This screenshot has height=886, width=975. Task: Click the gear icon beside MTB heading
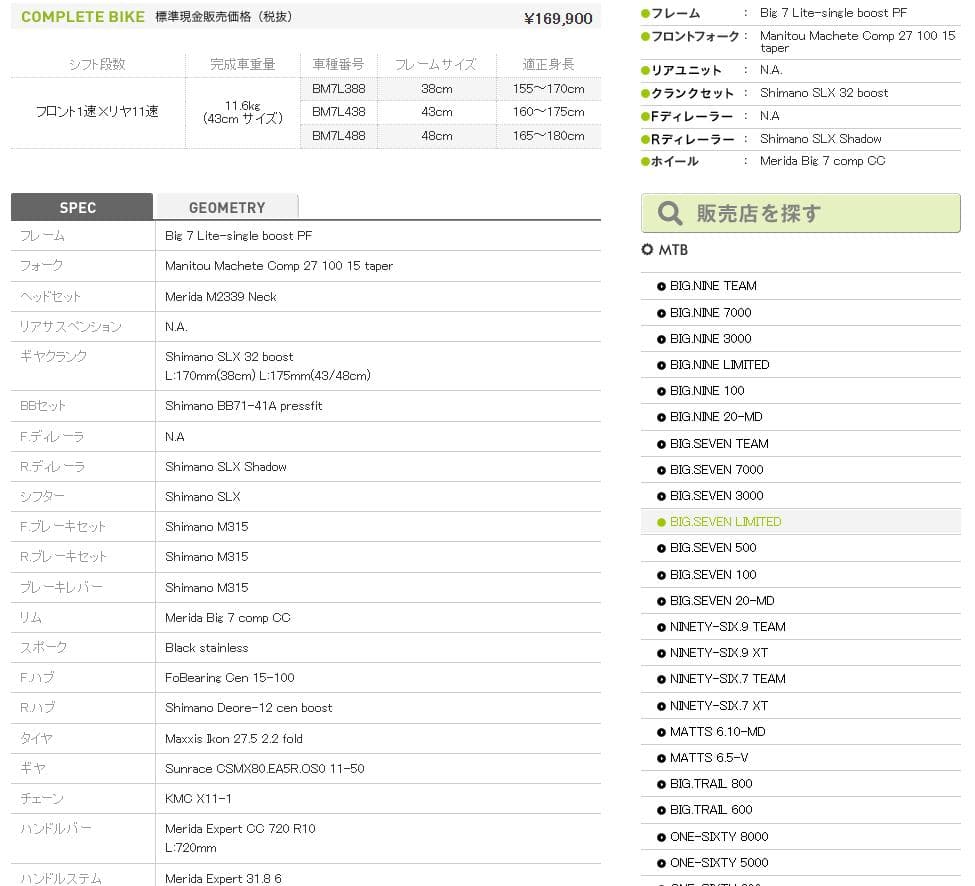point(647,250)
